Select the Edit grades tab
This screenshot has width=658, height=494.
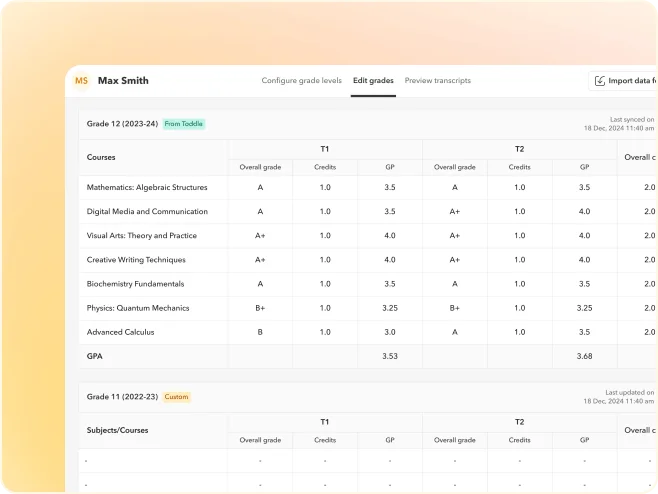(x=373, y=81)
